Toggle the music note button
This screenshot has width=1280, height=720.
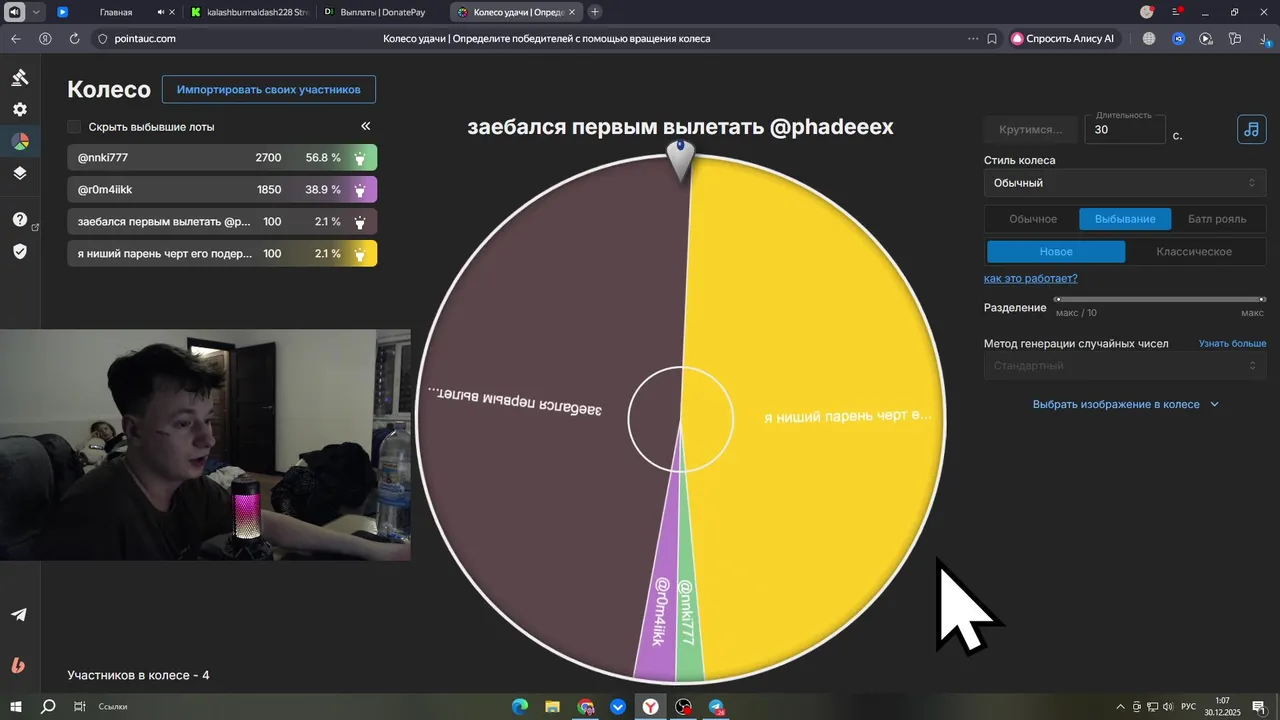click(x=1252, y=129)
